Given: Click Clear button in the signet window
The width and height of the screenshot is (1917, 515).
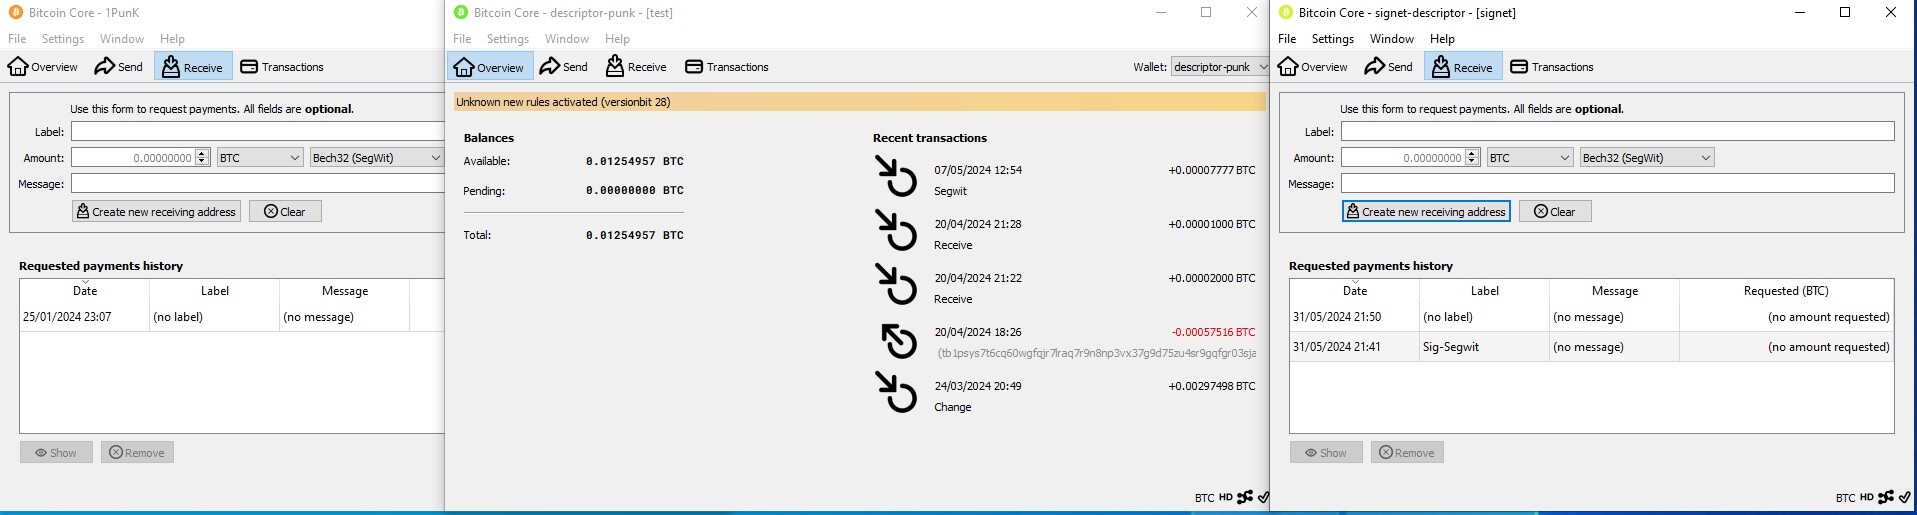Looking at the screenshot, I should (x=1555, y=212).
